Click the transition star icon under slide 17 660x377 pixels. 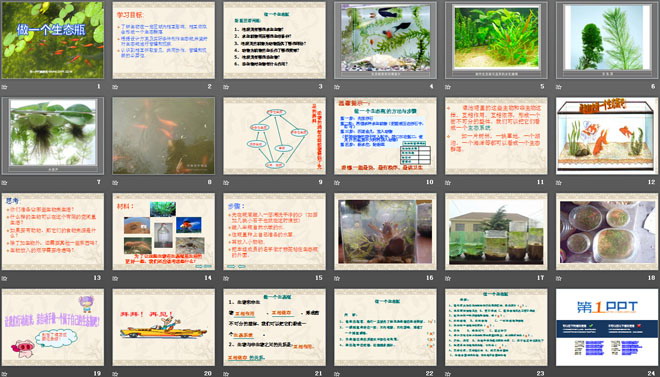pyautogui.click(x=448, y=278)
